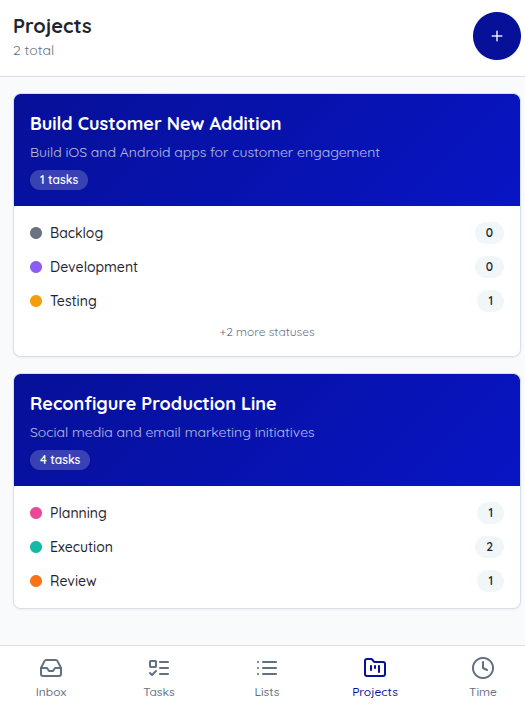Viewport: 525px width, 706px height.
Task: Click Testing count badge showing 1
Action: click(490, 301)
